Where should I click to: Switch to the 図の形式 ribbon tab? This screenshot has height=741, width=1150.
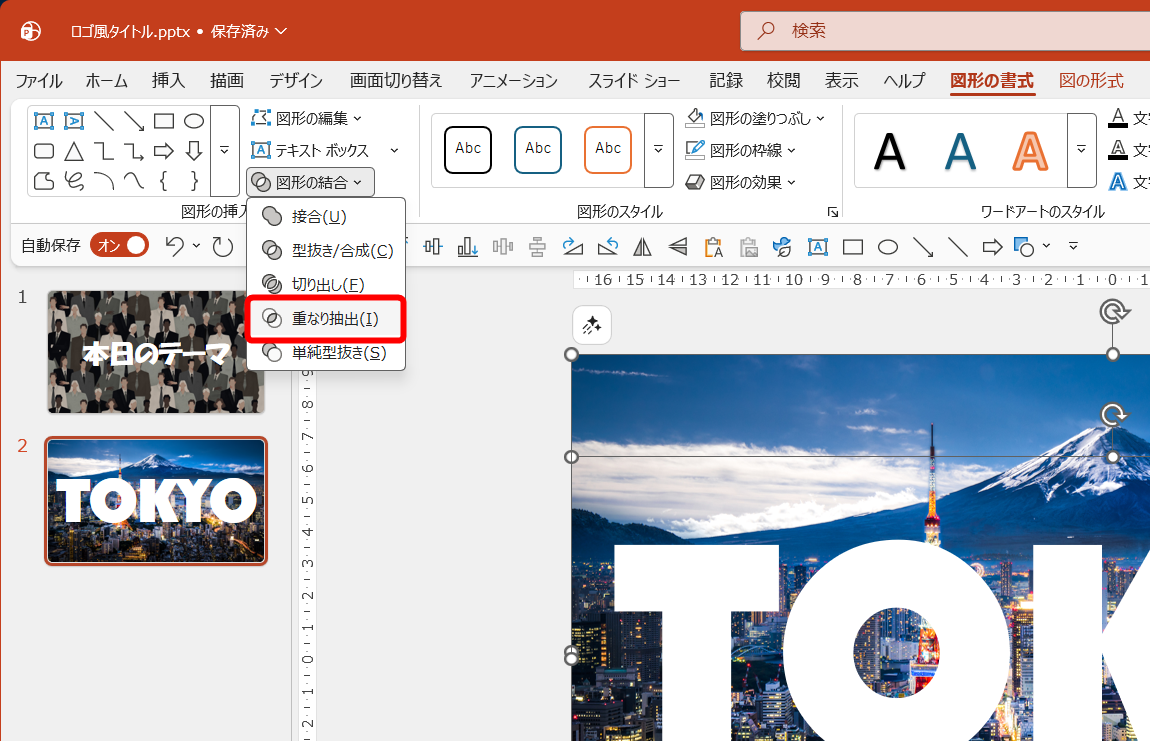pos(1093,81)
